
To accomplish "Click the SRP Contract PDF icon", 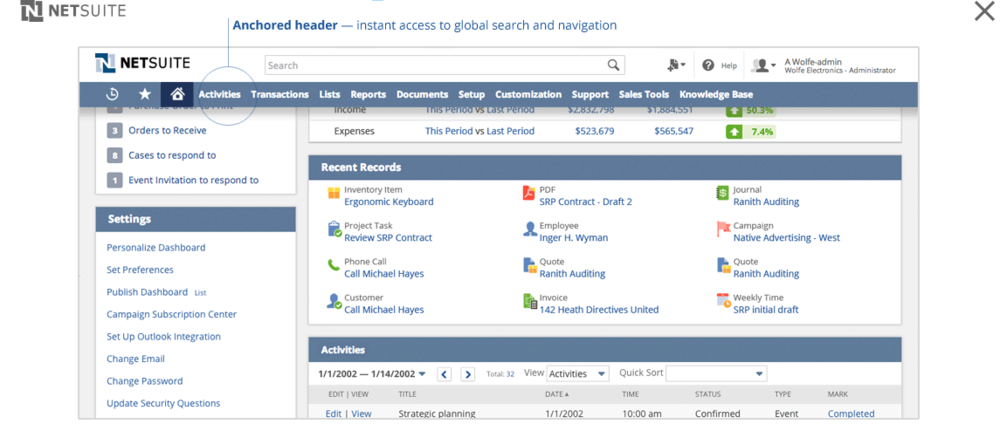I will [529, 194].
